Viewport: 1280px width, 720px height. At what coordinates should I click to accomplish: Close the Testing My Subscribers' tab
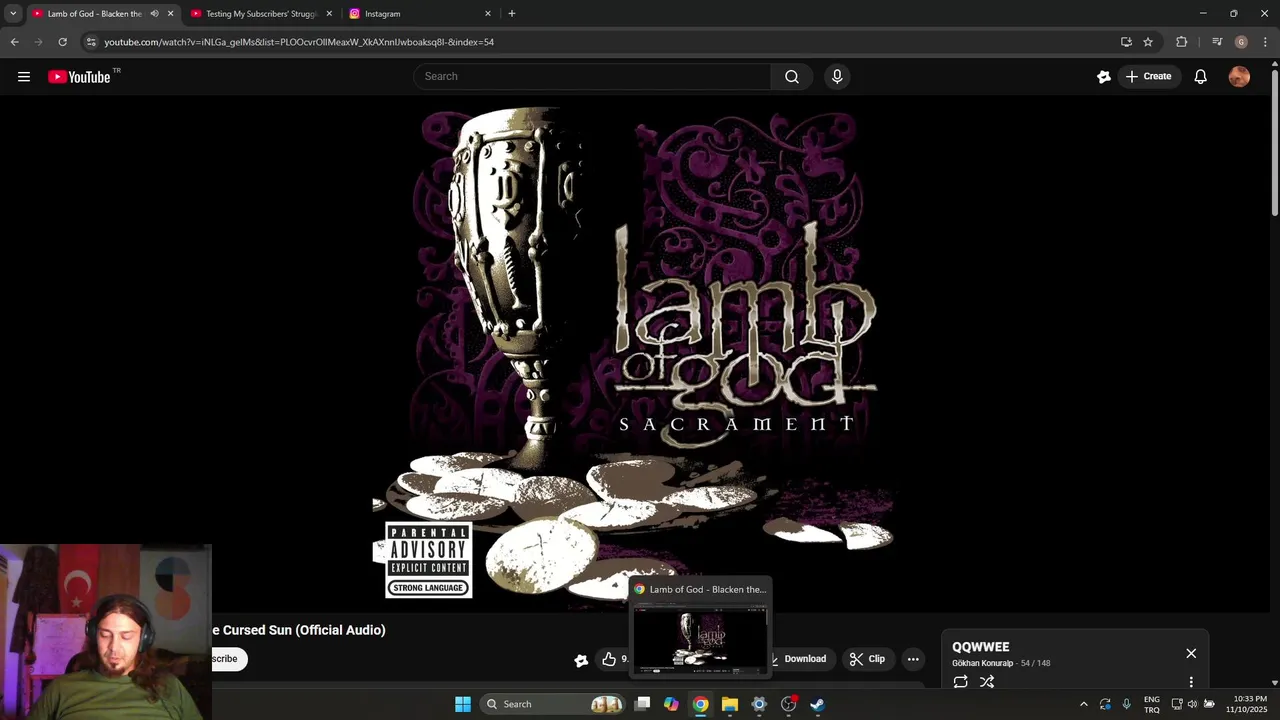coord(329,14)
